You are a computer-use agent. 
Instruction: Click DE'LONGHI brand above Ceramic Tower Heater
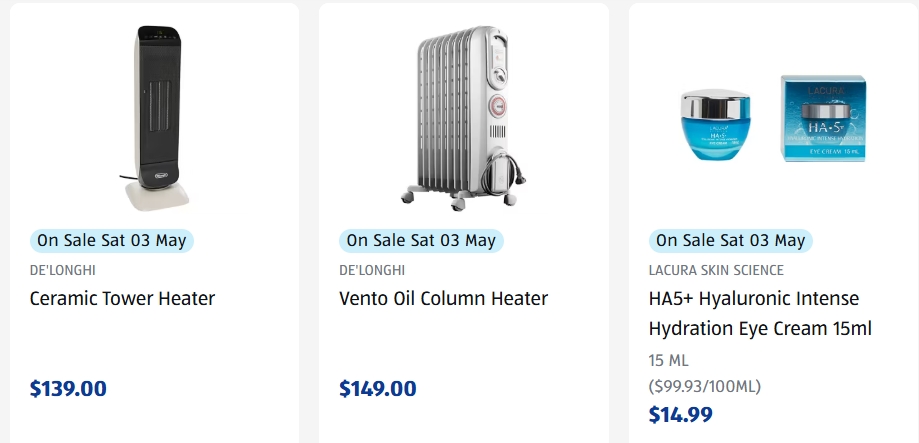(63, 270)
